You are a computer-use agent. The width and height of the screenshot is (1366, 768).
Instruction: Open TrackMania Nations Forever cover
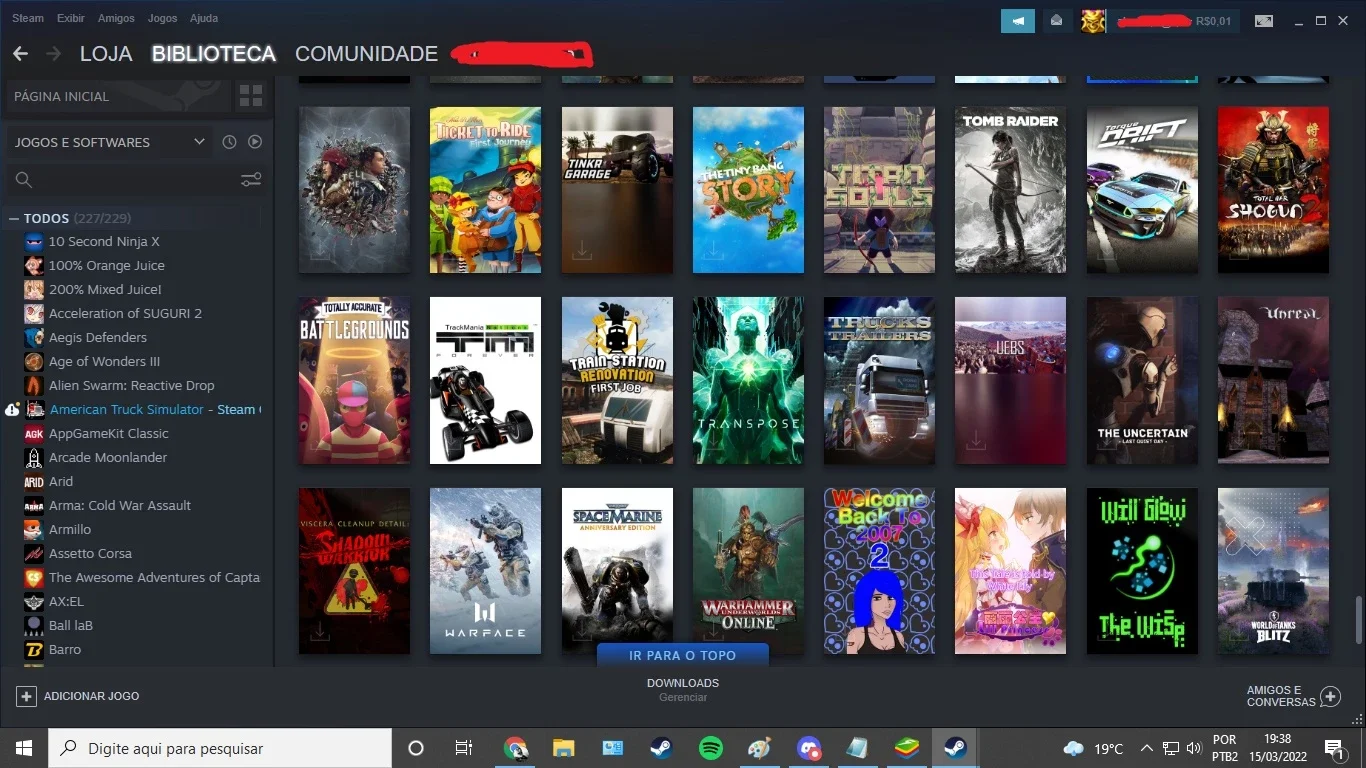coord(485,380)
